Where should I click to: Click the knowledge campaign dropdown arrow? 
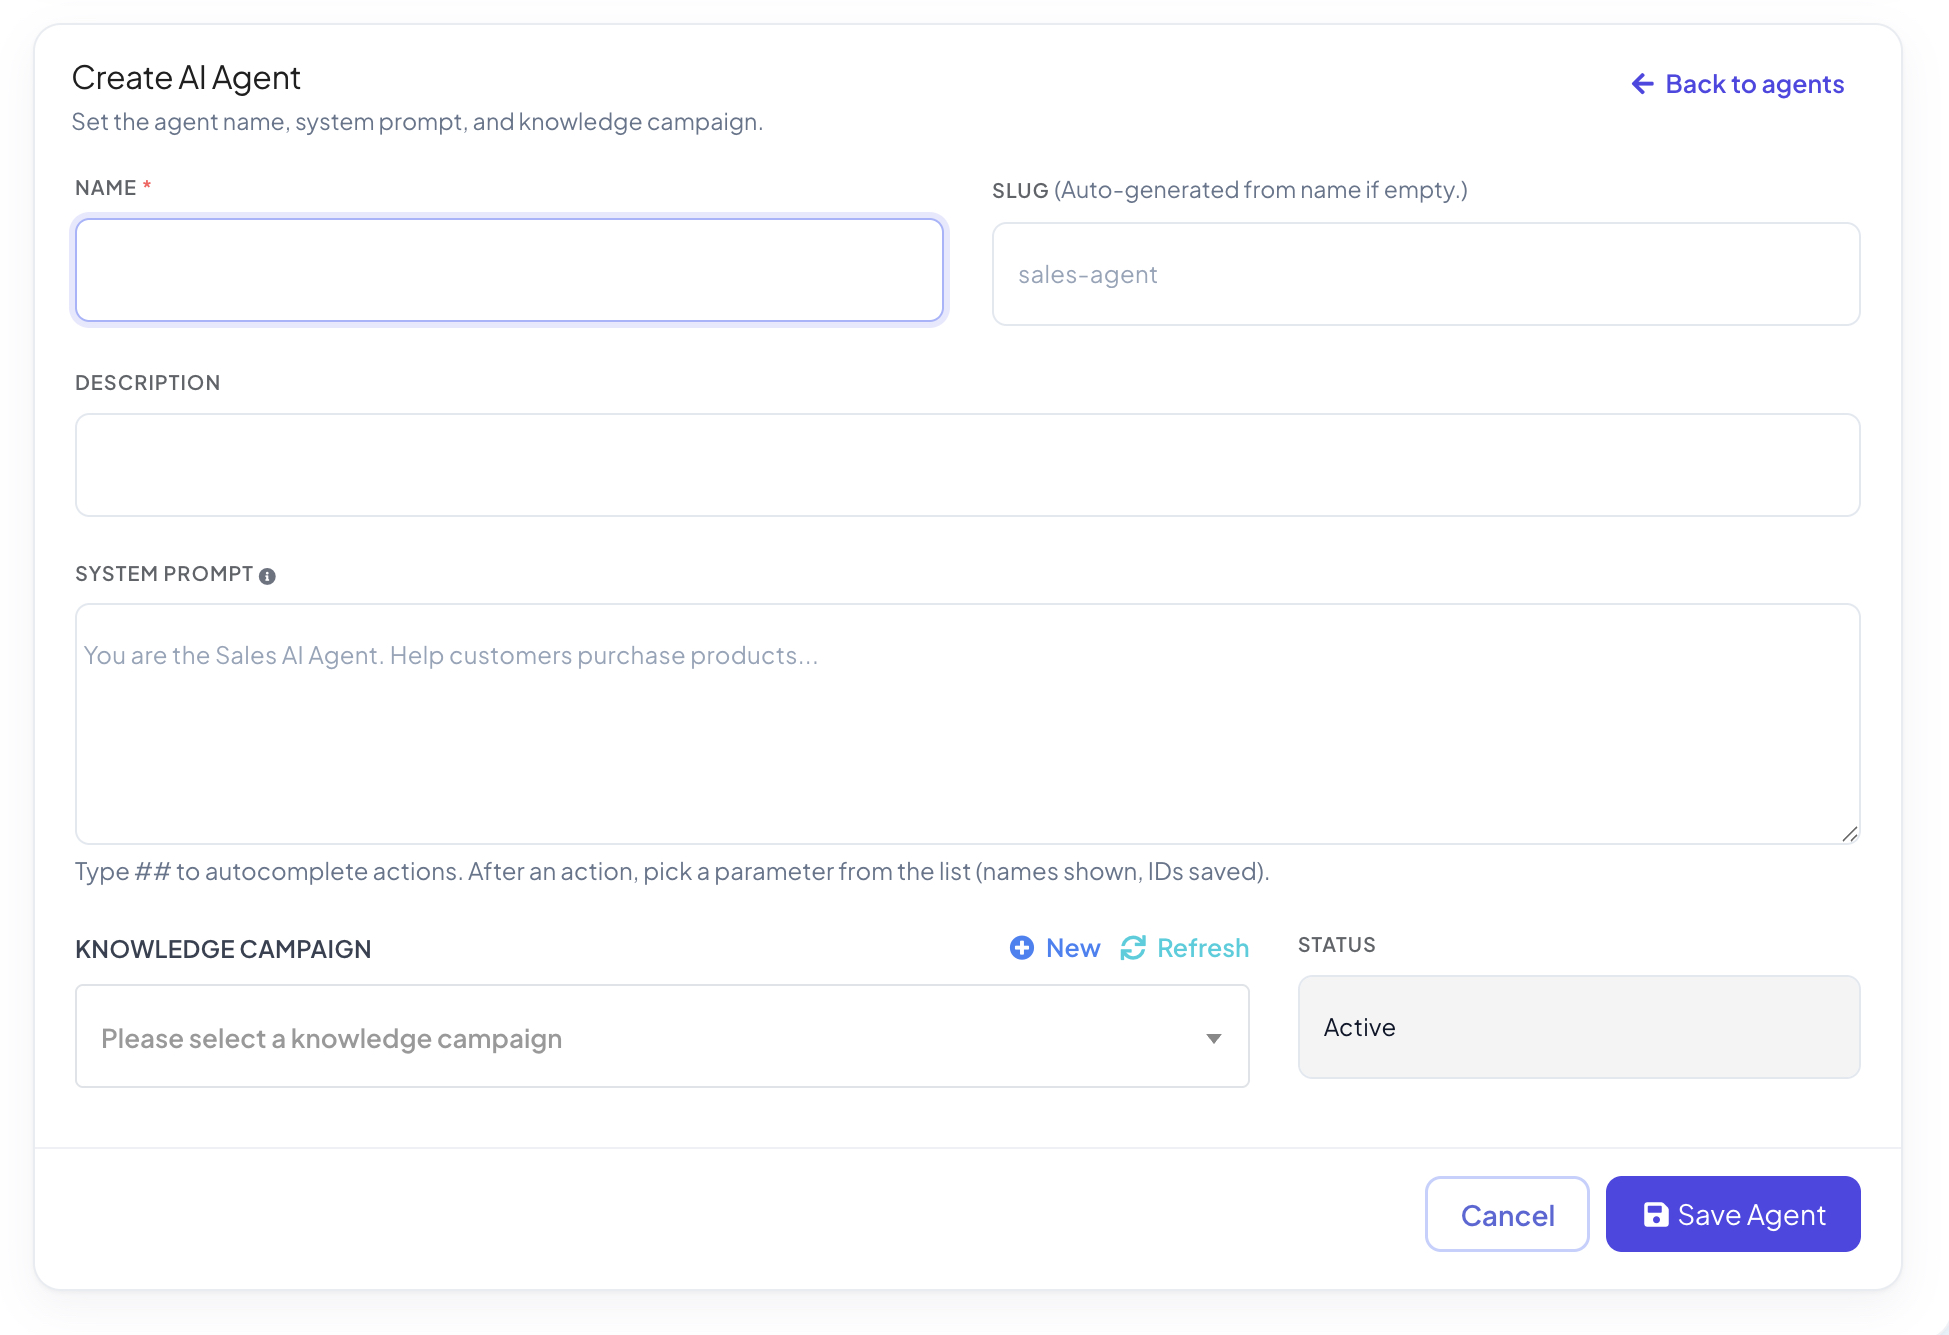click(x=1214, y=1039)
